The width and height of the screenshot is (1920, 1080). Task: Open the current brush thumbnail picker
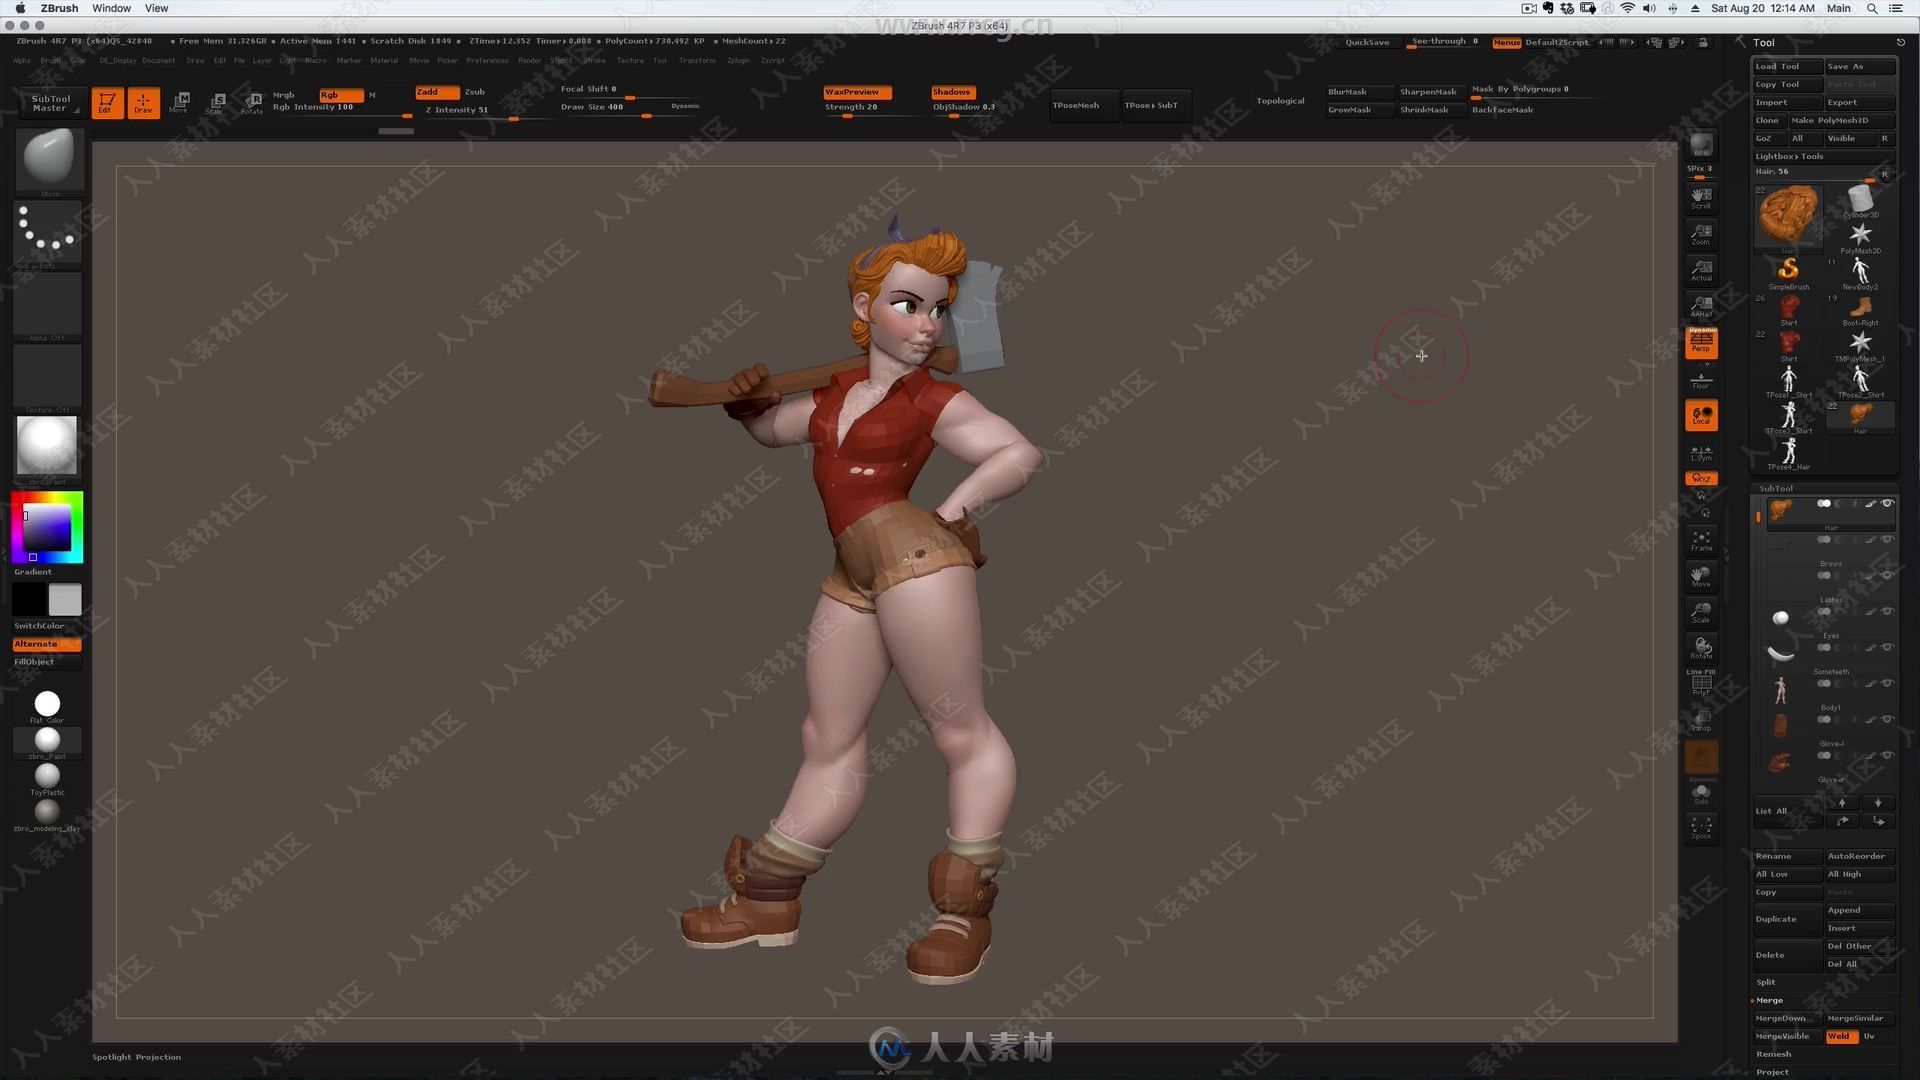click(x=48, y=161)
